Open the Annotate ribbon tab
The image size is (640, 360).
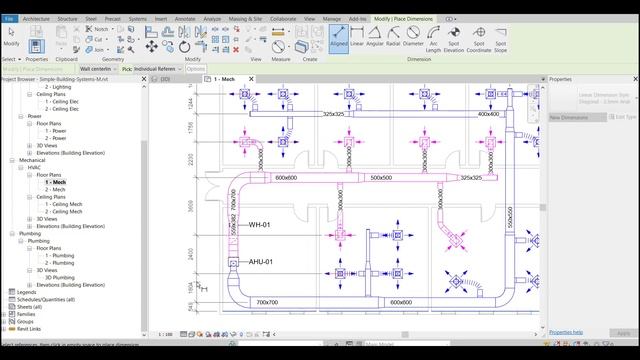pyautogui.click(x=185, y=19)
